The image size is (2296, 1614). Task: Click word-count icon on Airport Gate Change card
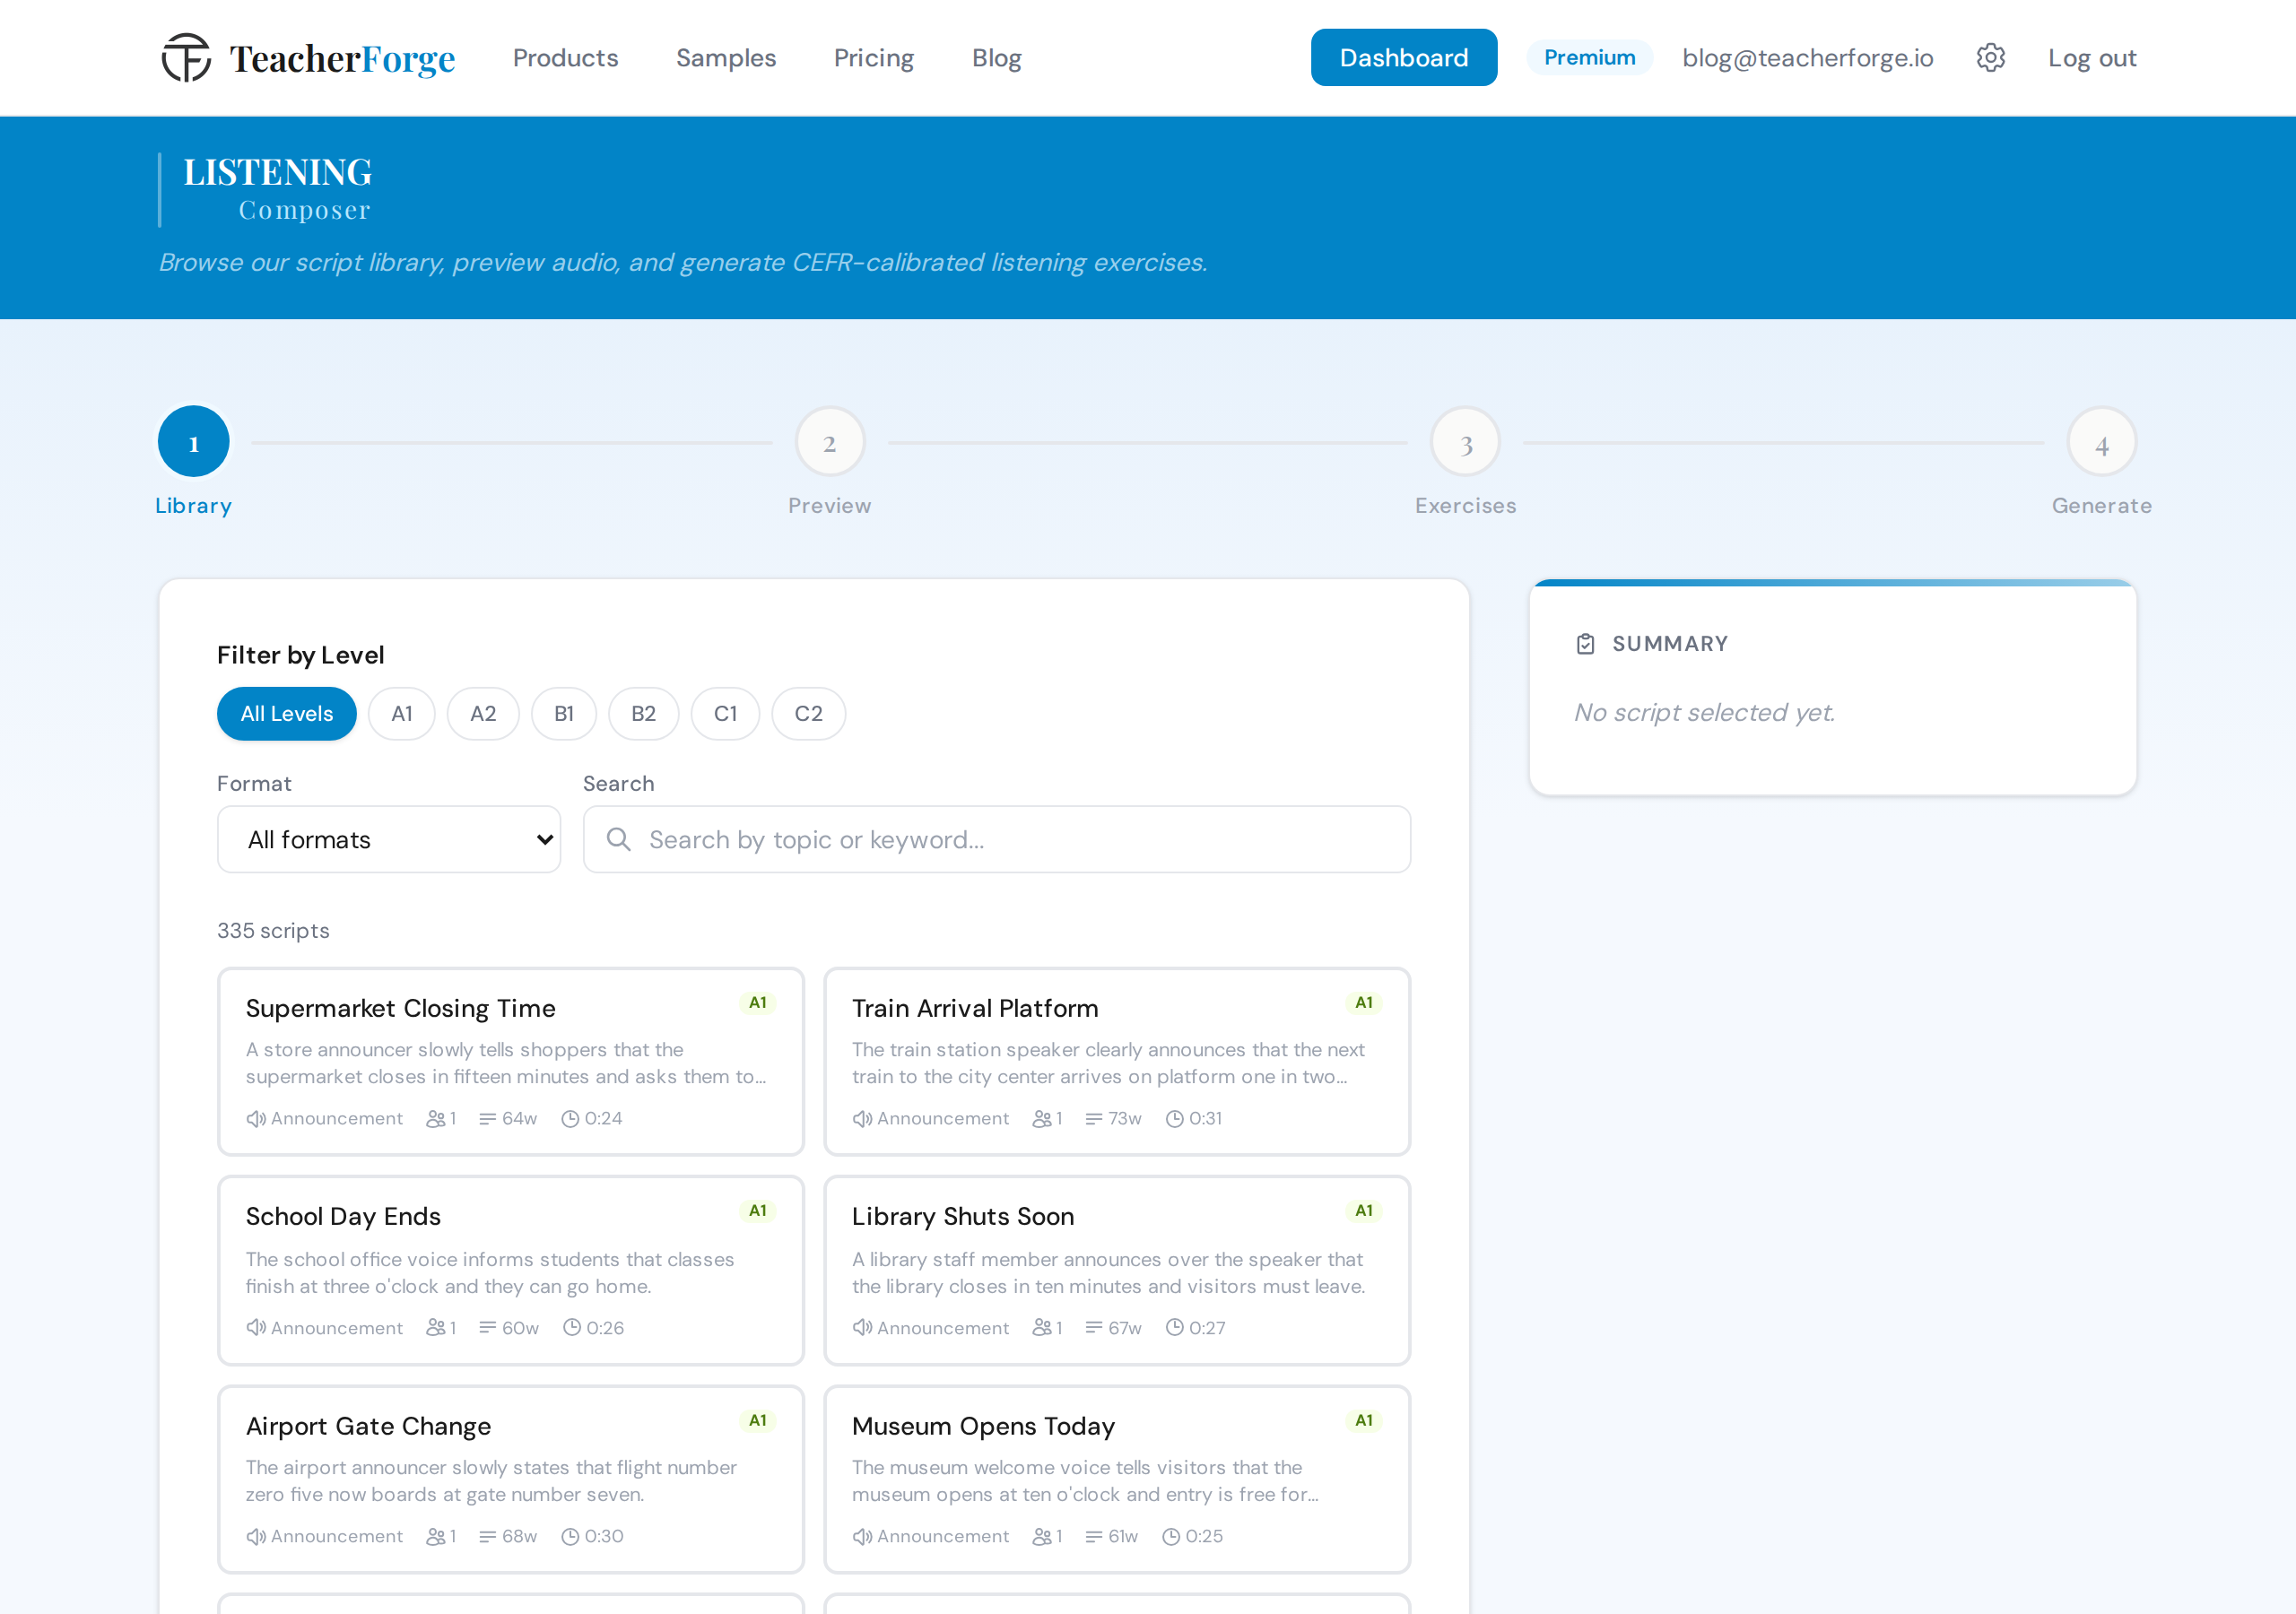[x=487, y=1536]
